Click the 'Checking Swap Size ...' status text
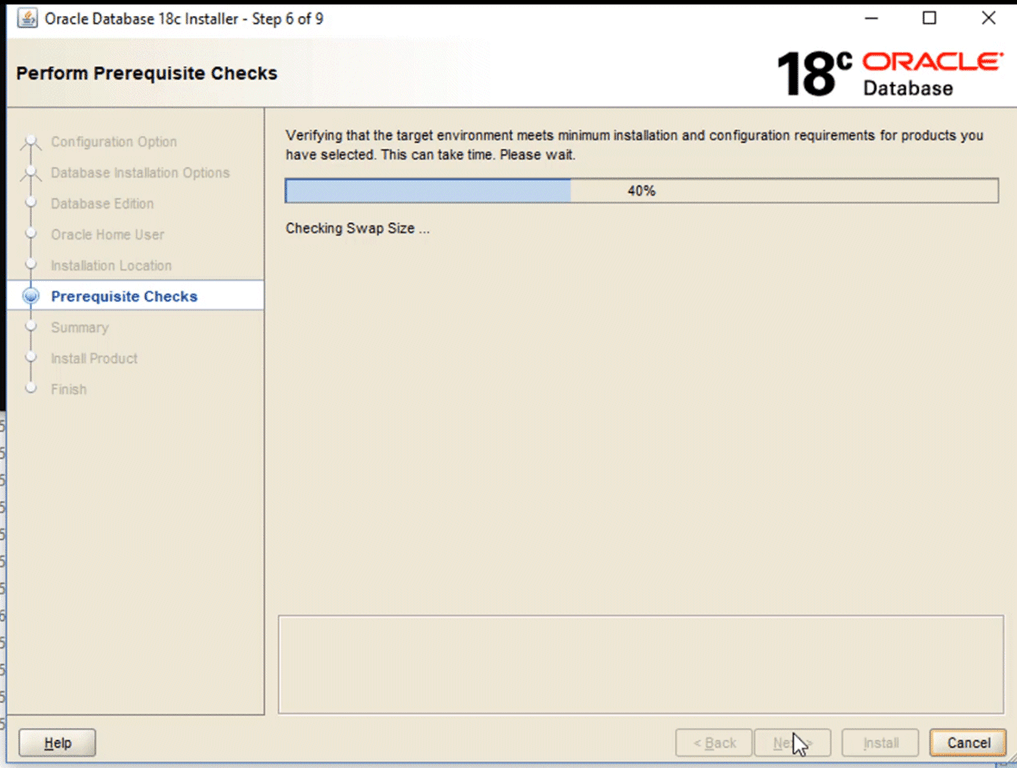Screen dimensions: 1017x768 pos(357,228)
